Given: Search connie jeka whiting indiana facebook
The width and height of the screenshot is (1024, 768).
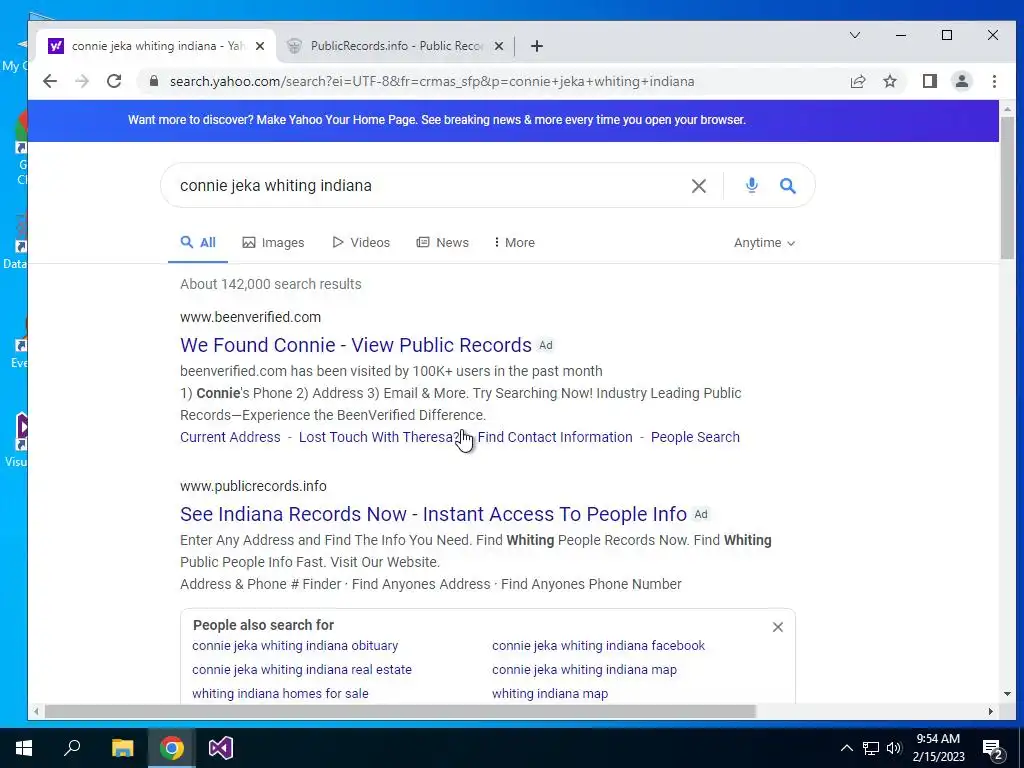Looking at the screenshot, I should tap(598, 645).
